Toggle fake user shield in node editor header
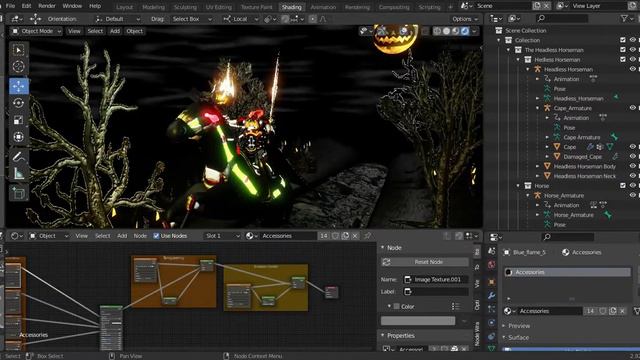640x360 pixels. pos(335,236)
